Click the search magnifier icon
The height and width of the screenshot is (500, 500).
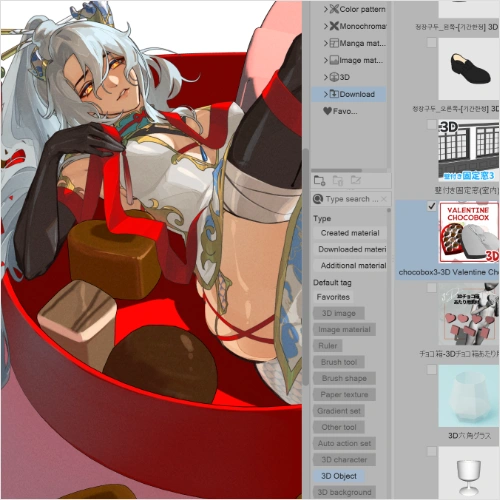(x=318, y=199)
